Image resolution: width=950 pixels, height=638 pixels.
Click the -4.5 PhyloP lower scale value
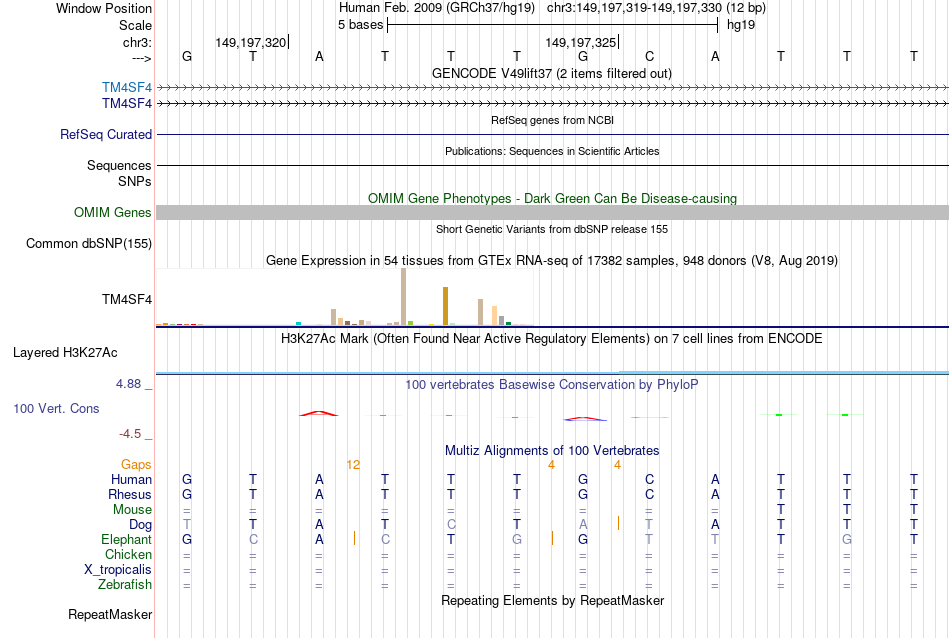(x=130, y=434)
